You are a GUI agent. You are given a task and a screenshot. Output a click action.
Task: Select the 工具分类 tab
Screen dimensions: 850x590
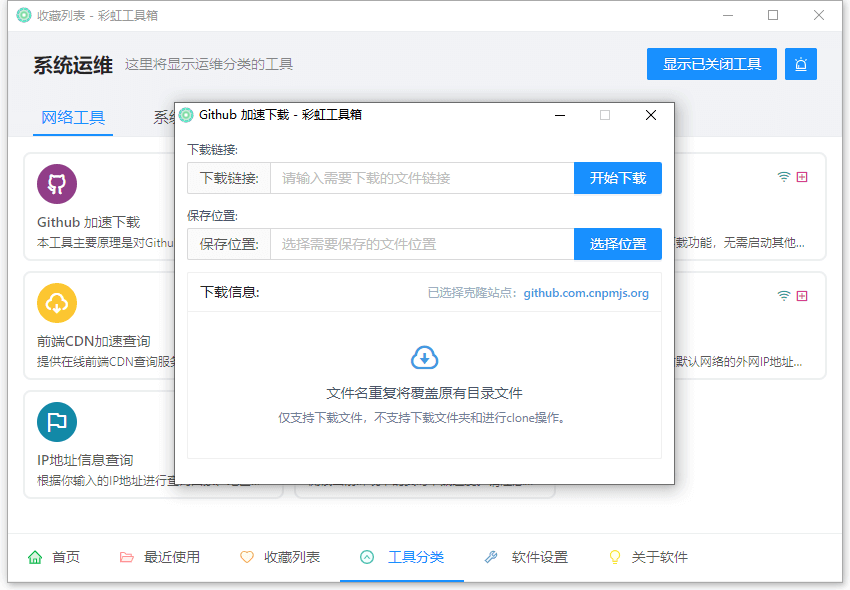tap(402, 557)
